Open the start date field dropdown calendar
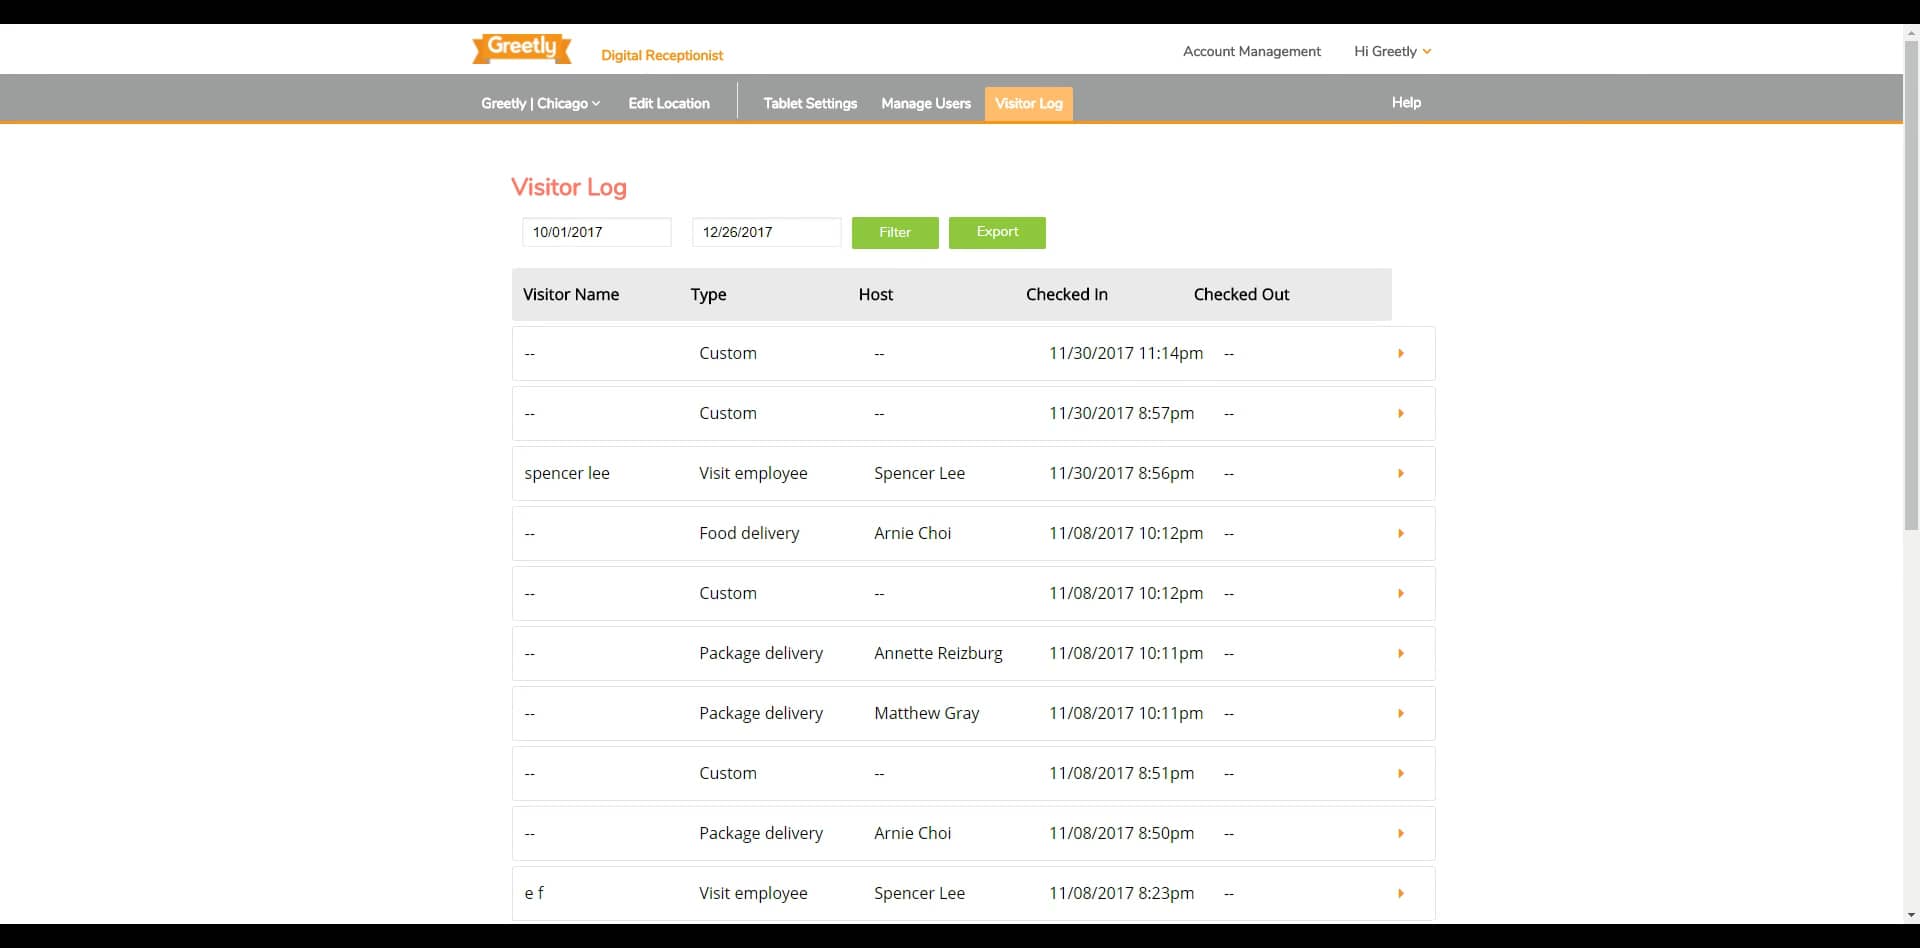 click(x=596, y=232)
